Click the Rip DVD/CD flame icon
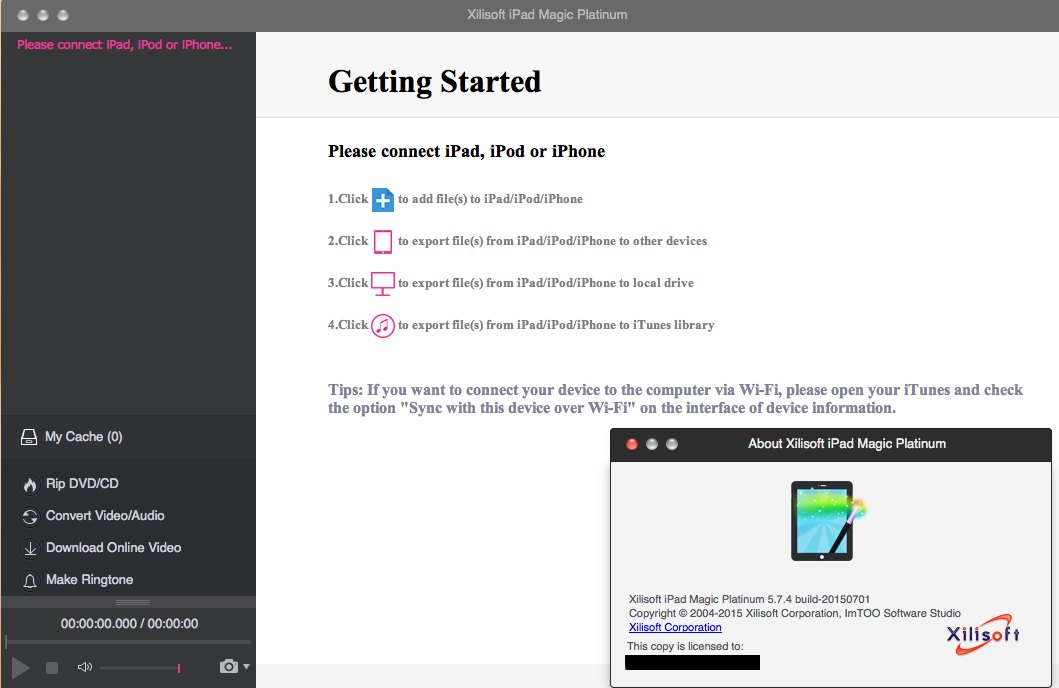 [x=30, y=484]
